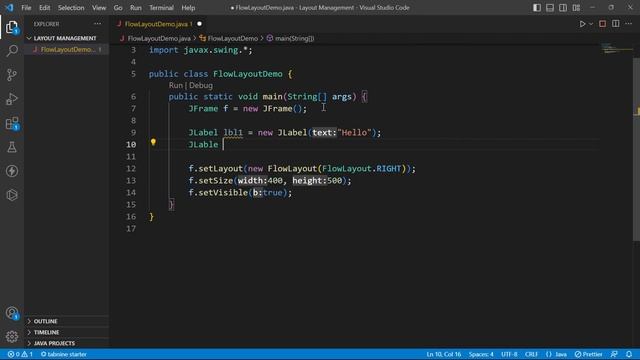
Task: Open the lightning bolt activity bar view
Action: click(12, 171)
